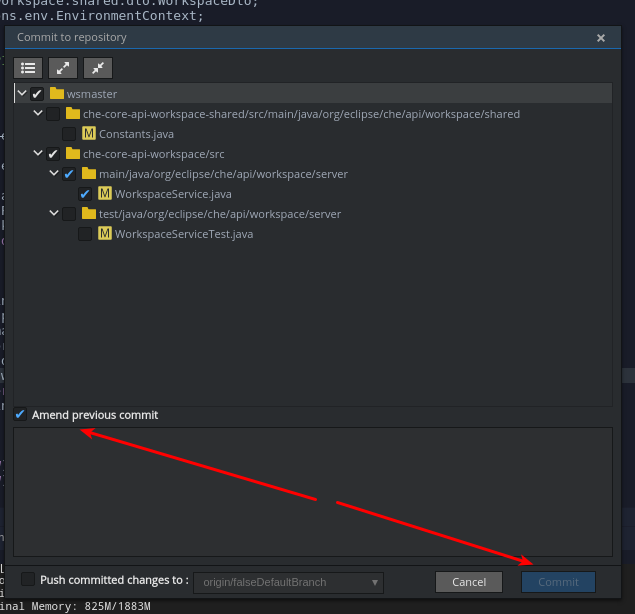Viewport: 635px width, 614px height.
Task: Select Constants.java file name
Action: [x=136, y=134]
